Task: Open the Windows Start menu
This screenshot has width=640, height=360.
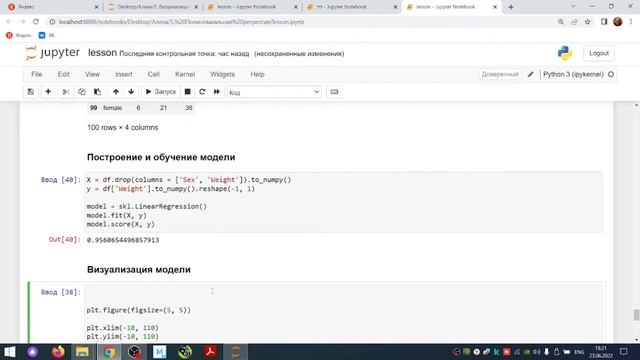Action: point(9,351)
